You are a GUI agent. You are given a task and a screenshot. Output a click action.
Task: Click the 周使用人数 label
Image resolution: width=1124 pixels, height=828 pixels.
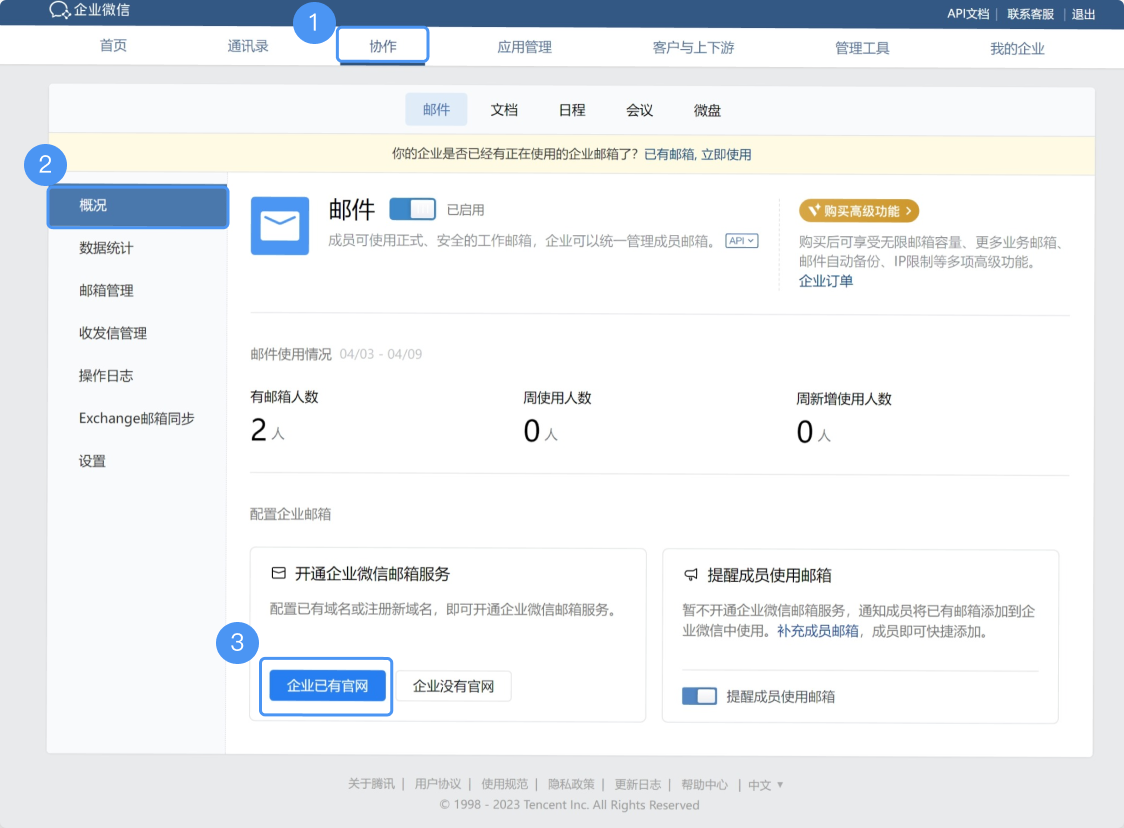(557, 398)
